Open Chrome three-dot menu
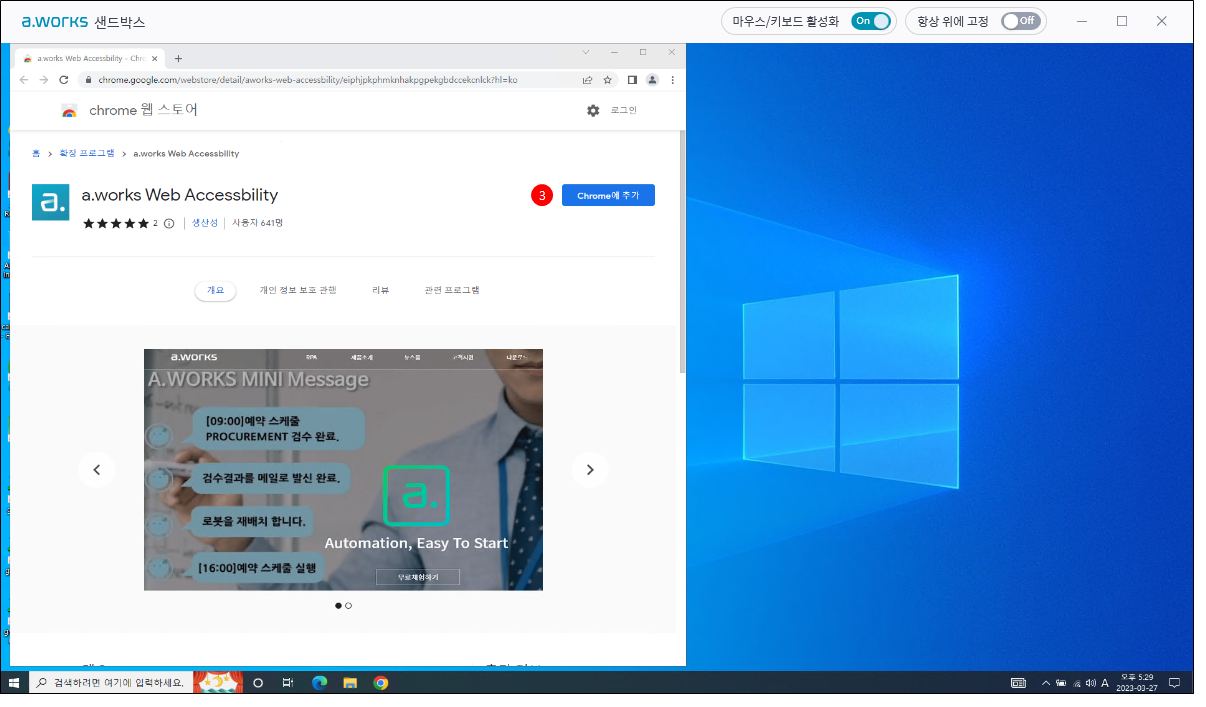This screenshot has height=707, width=1206. [672, 79]
